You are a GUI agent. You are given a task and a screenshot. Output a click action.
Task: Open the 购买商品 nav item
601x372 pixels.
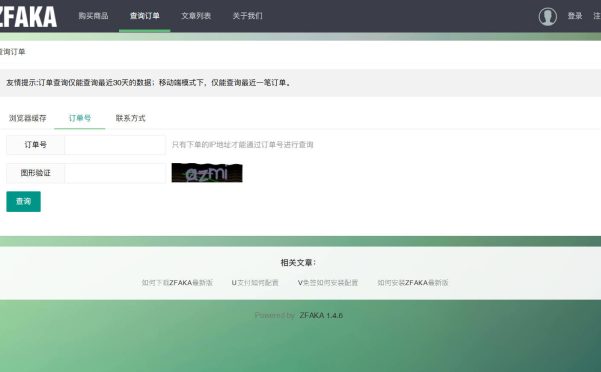[x=93, y=16]
